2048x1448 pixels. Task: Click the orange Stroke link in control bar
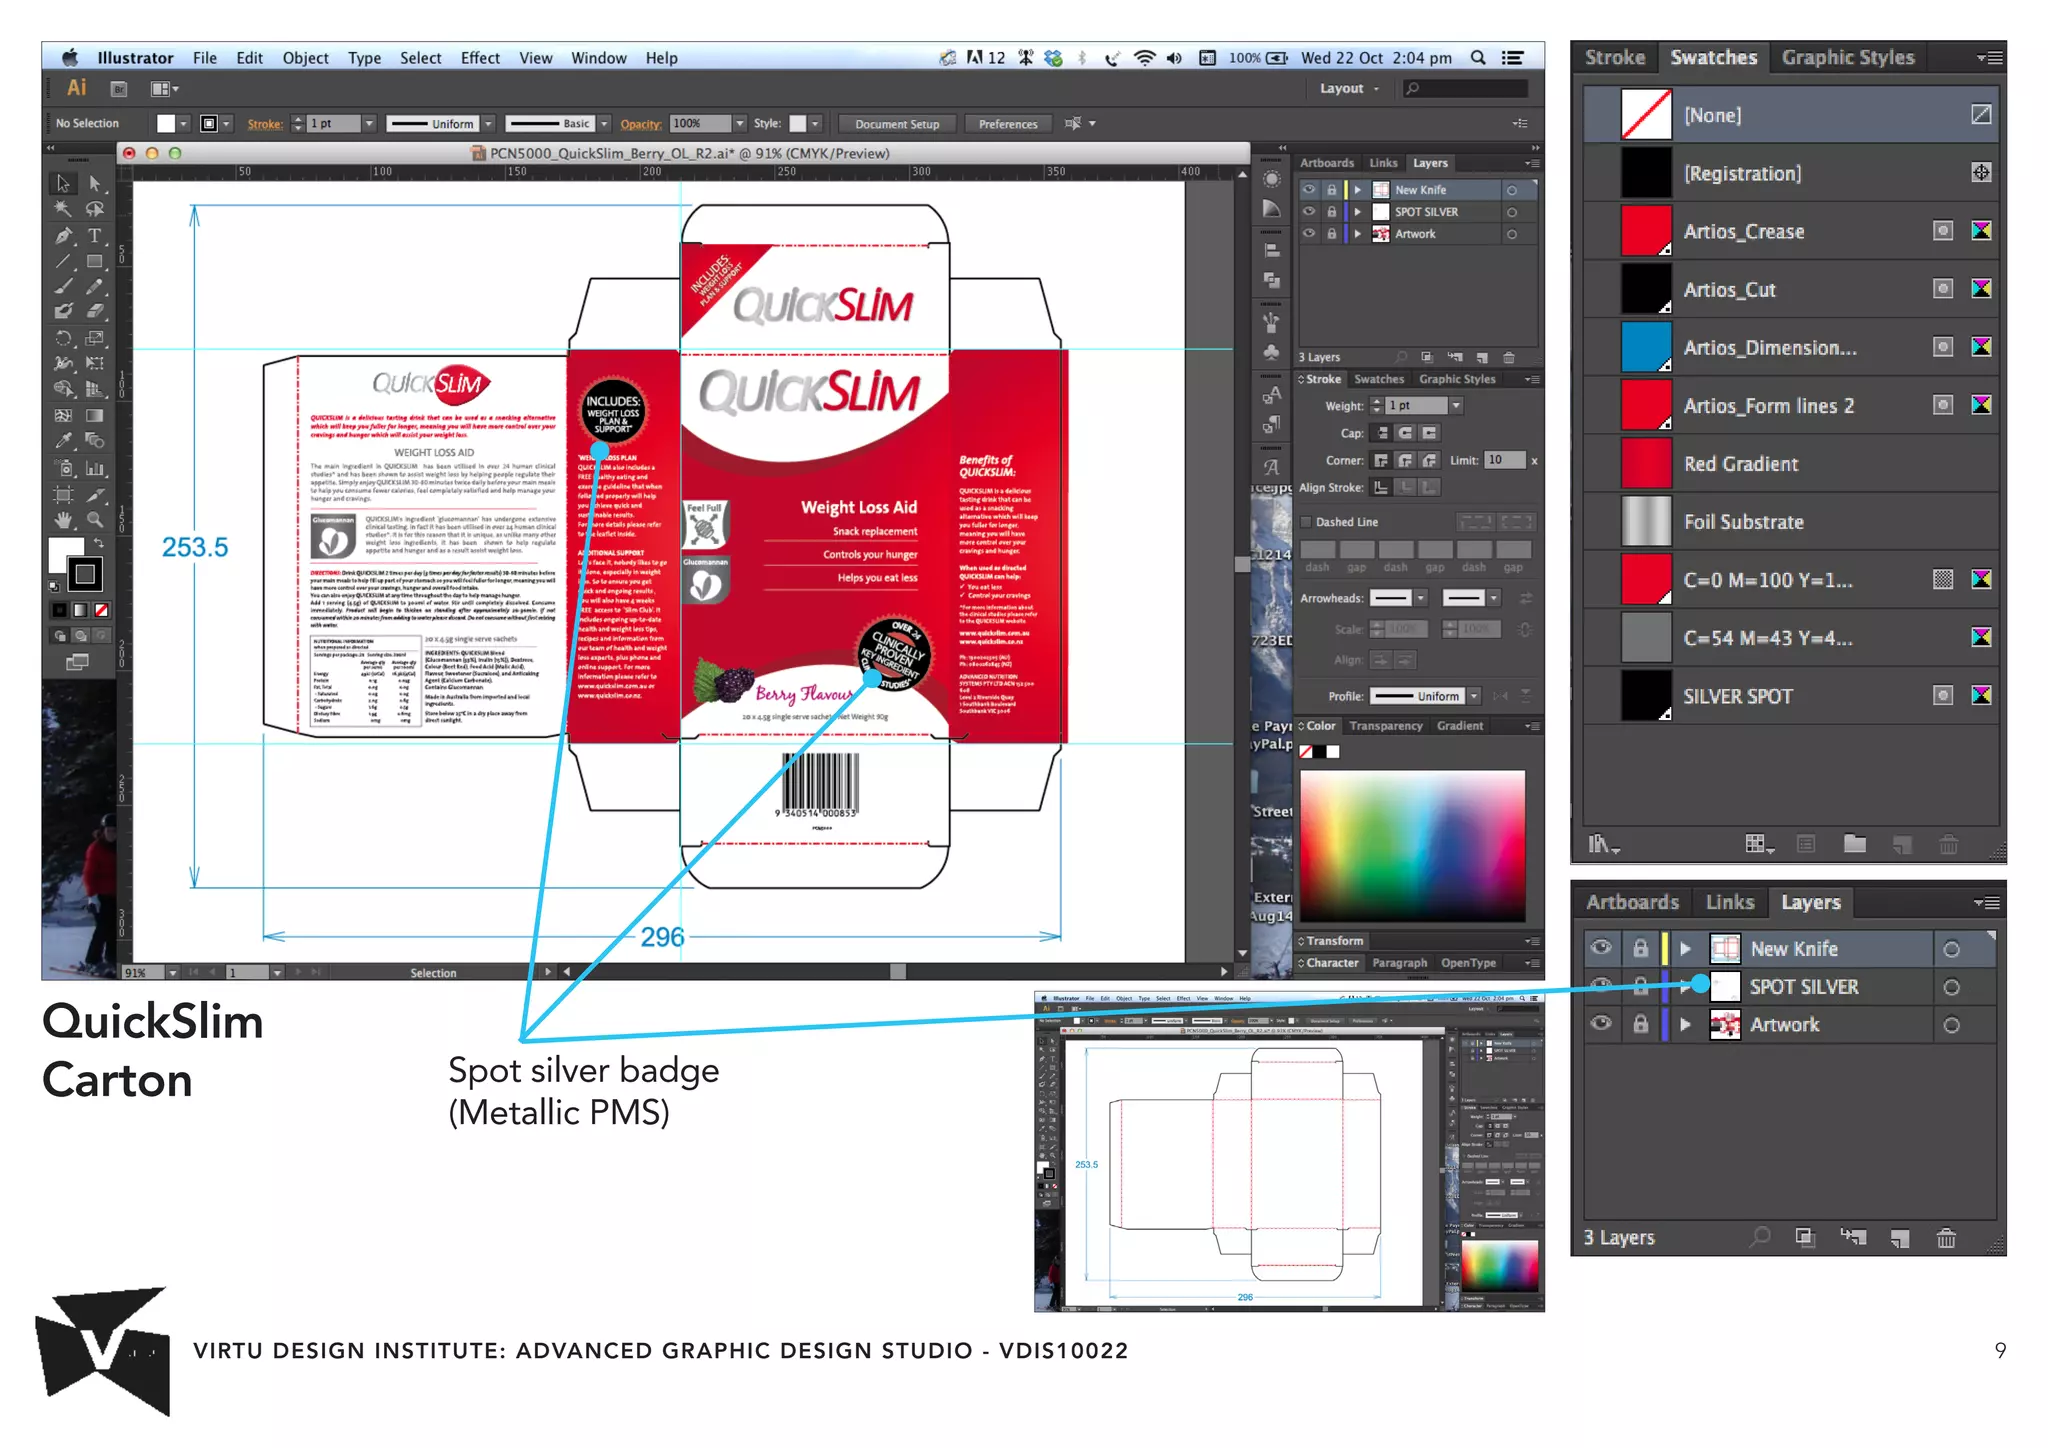point(265,124)
